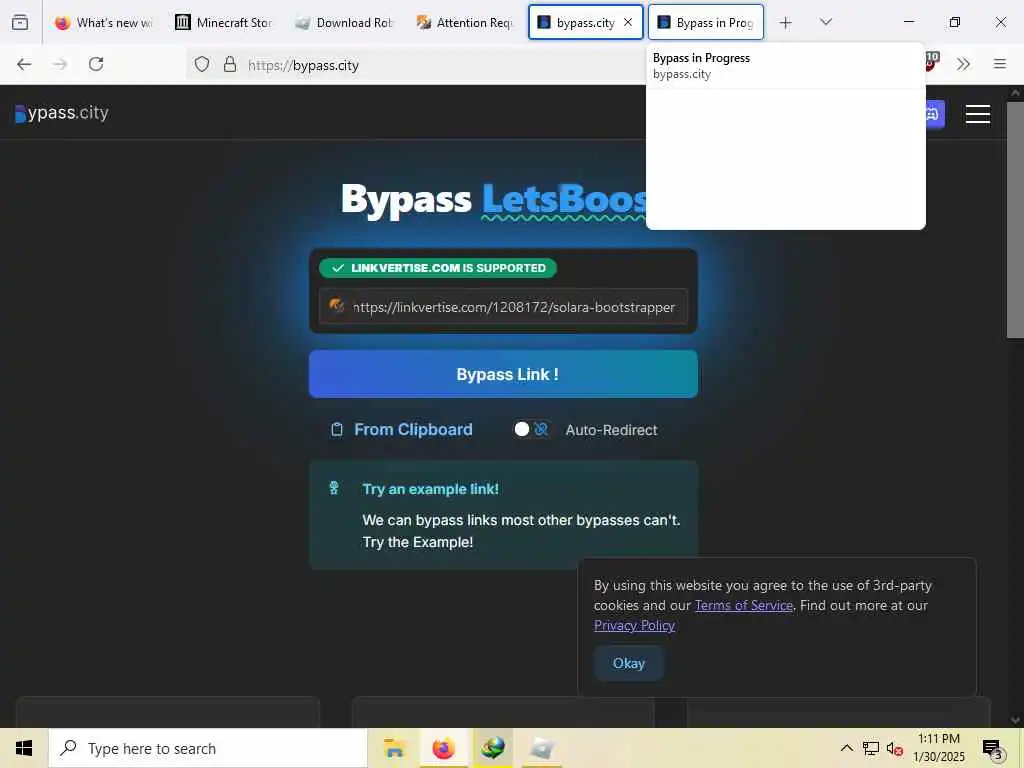1024x768 pixels.
Task: Switch to the Minecraft Store tab
Action: (224, 22)
